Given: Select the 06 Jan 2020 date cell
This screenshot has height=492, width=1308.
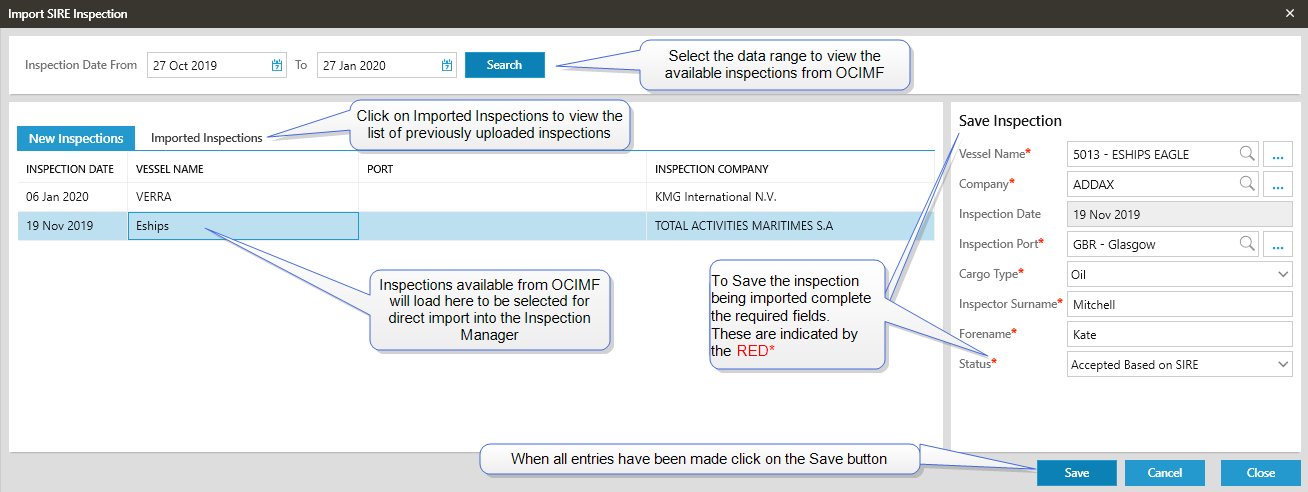Looking at the screenshot, I should point(72,197).
